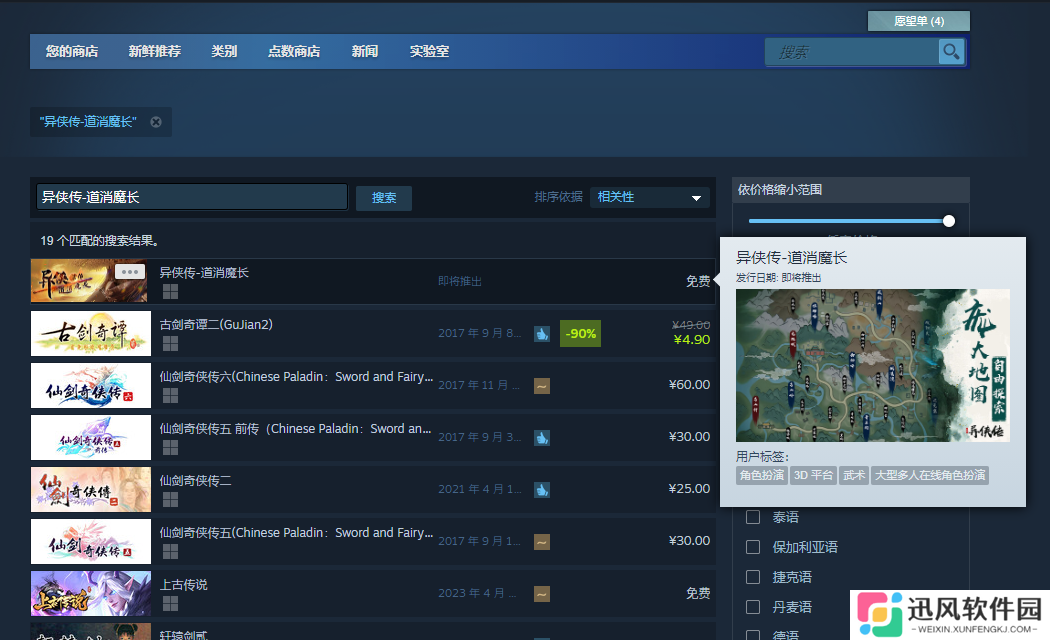Toggle the 泰语 language checkbox
Image resolution: width=1050 pixels, height=640 pixels.
[x=753, y=517]
